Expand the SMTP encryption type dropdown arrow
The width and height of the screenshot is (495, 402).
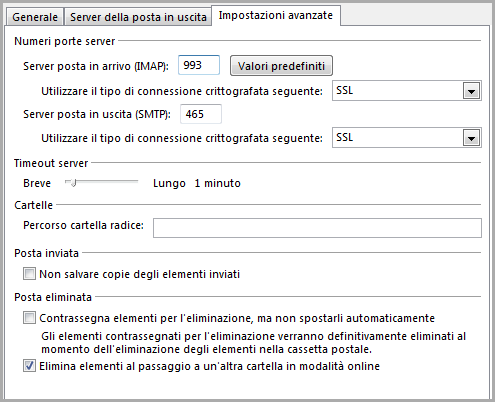[x=471, y=138]
